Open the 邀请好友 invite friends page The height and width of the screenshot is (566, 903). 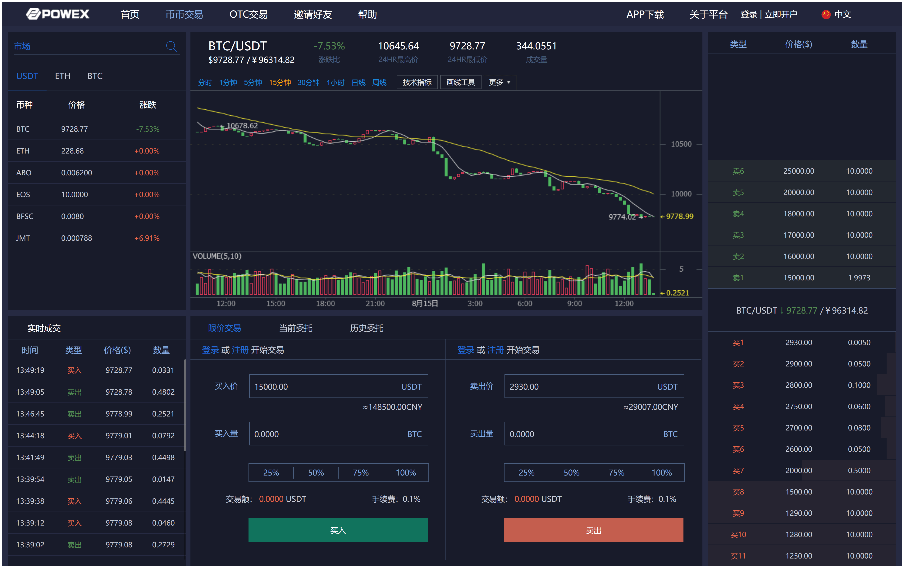[313, 14]
